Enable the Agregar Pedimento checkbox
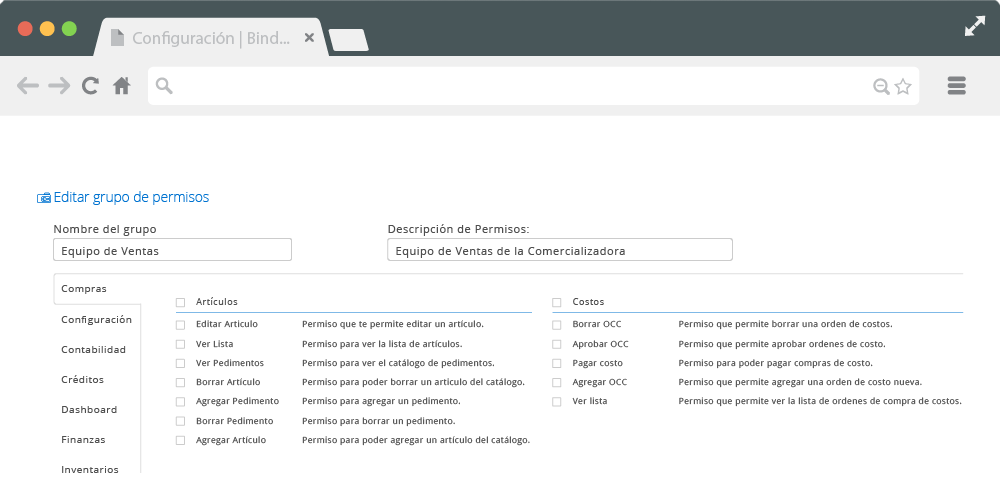The image size is (1000, 500). pos(180,402)
